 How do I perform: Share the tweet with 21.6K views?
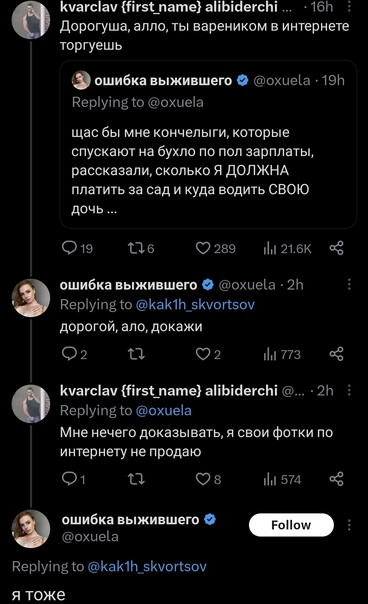click(336, 248)
